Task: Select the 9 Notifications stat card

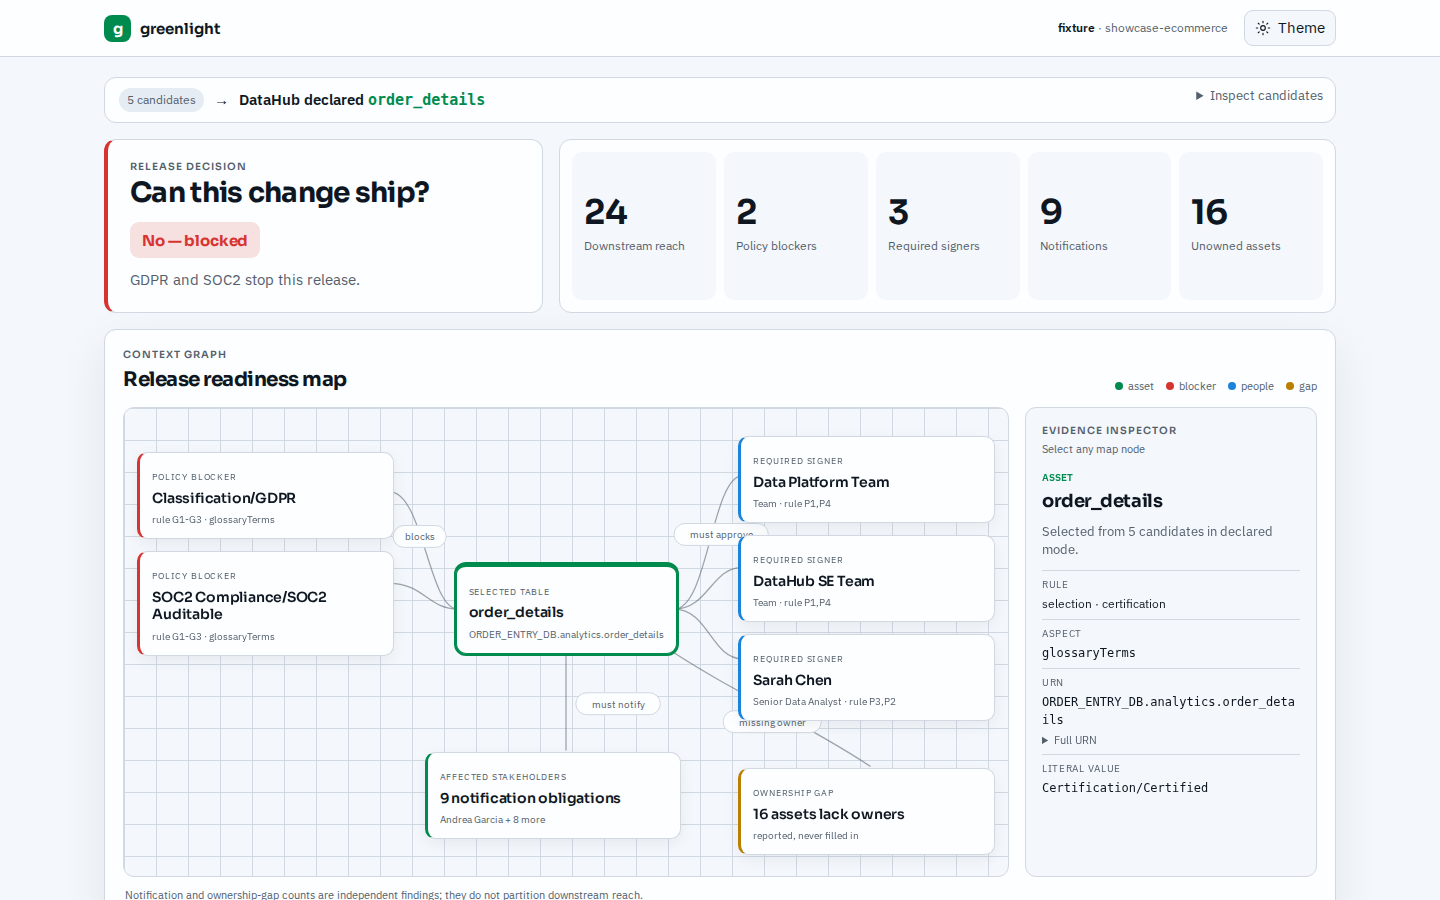Action: [x=1099, y=226]
